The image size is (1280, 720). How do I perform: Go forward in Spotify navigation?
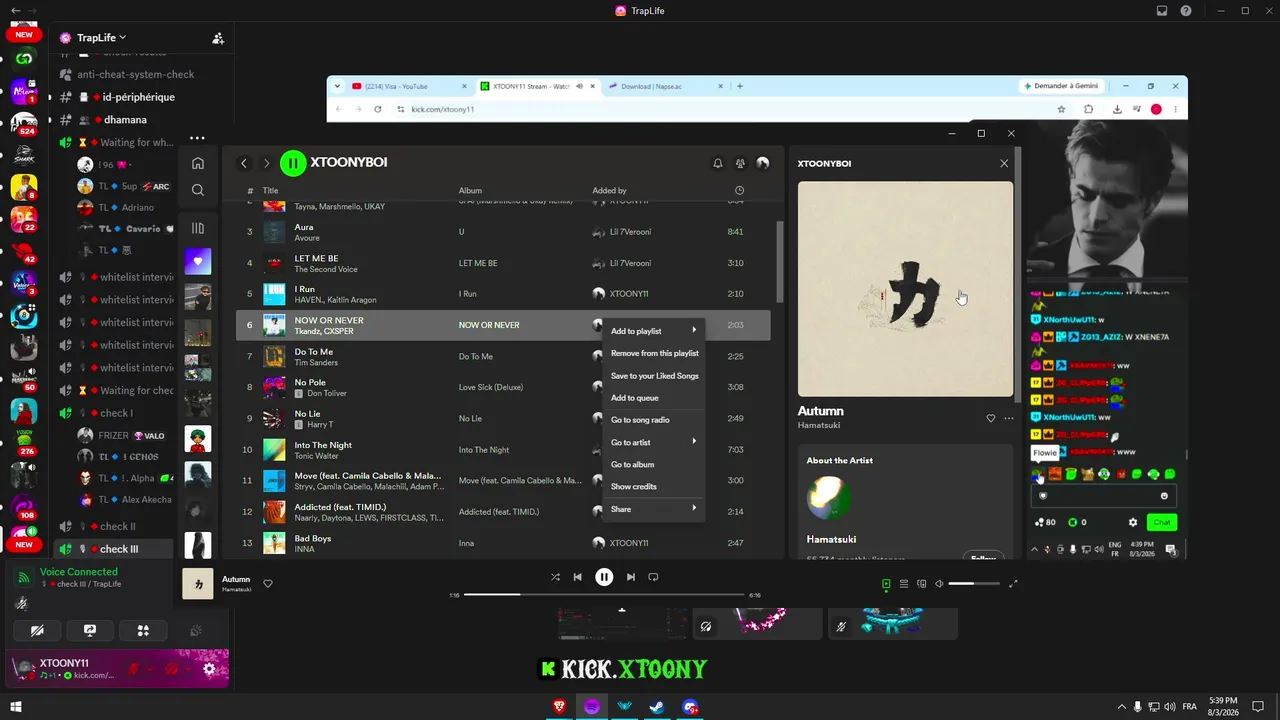click(266, 163)
